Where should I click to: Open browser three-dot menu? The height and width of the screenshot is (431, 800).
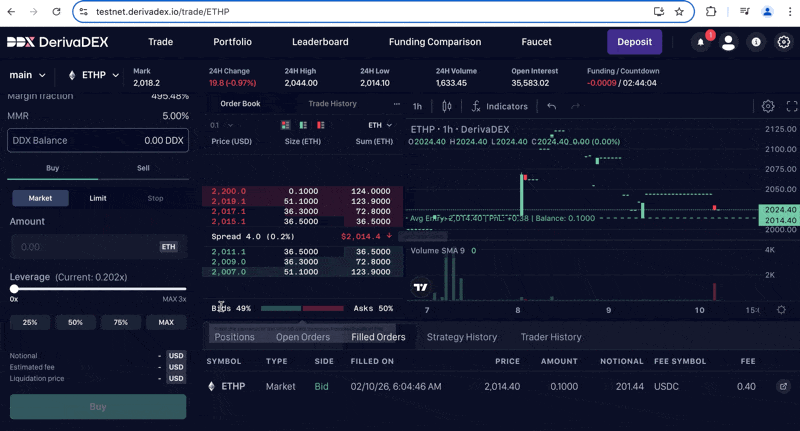(x=790, y=11)
